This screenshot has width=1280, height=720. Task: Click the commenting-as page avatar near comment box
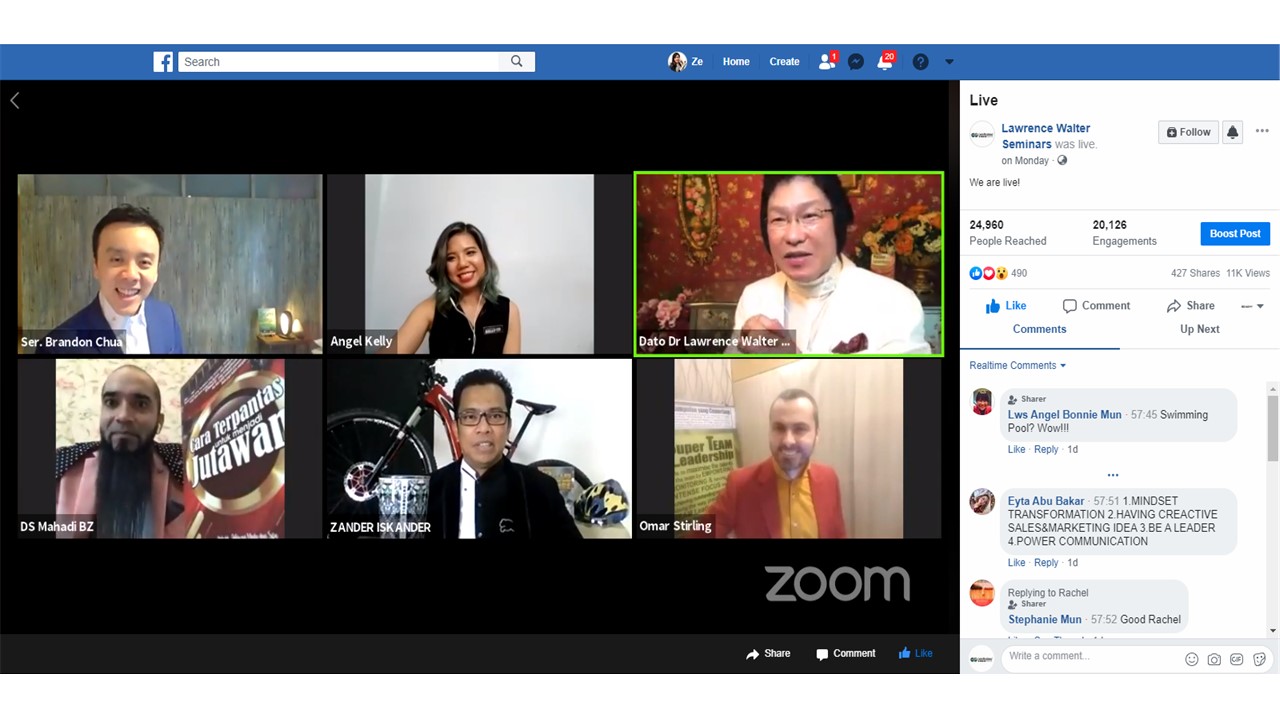(x=982, y=658)
